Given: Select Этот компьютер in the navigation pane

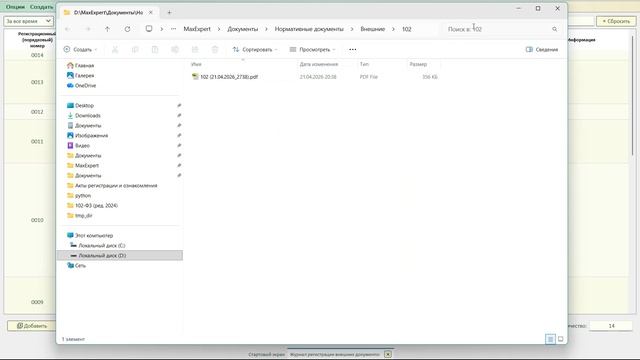Looking at the screenshot, I should click(x=93, y=236).
